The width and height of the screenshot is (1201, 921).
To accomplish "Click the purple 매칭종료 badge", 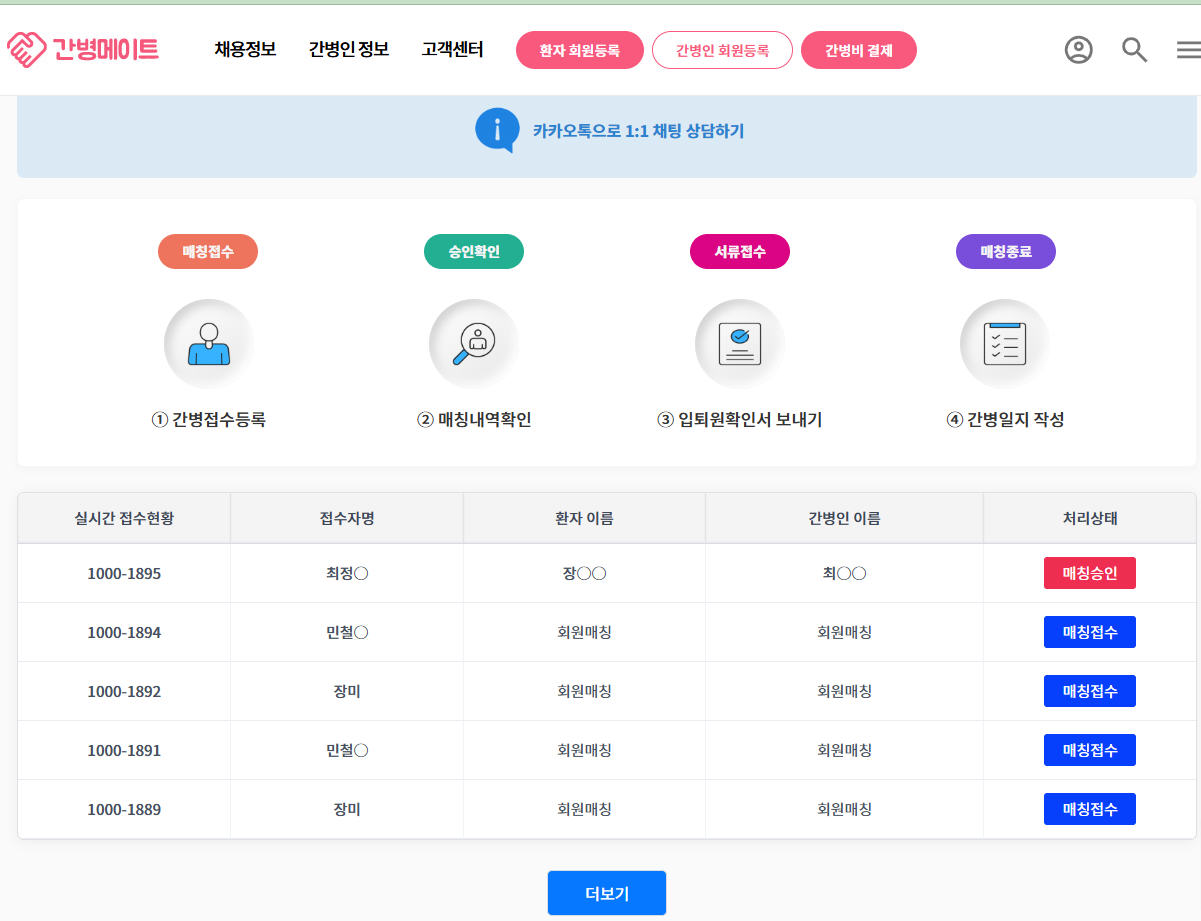I will point(1005,251).
